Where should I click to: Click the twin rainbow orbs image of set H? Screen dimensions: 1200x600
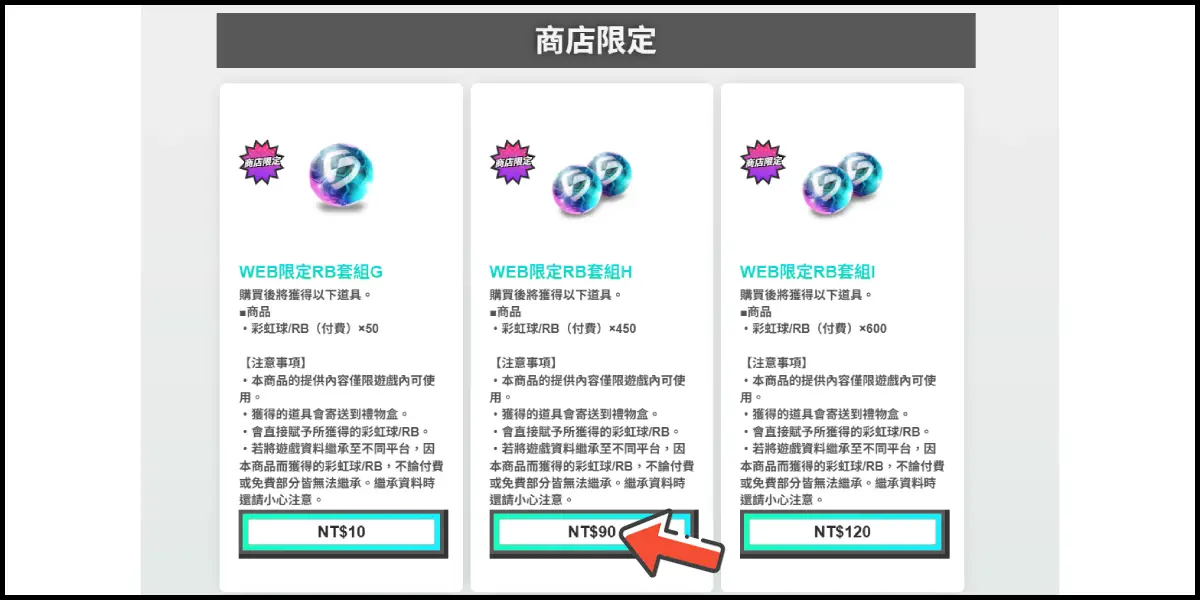593,181
